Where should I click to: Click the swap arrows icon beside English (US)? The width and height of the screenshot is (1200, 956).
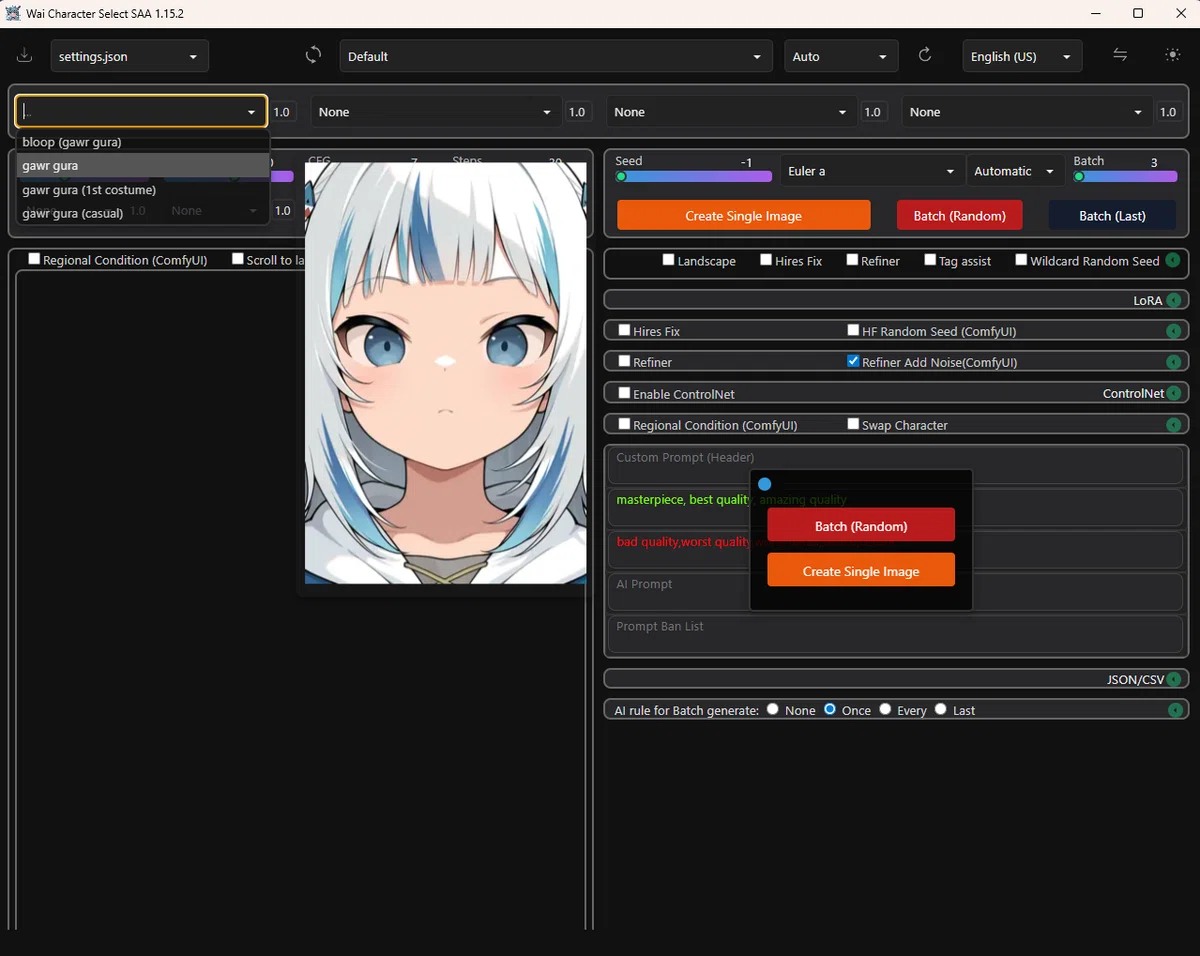(x=1120, y=55)
